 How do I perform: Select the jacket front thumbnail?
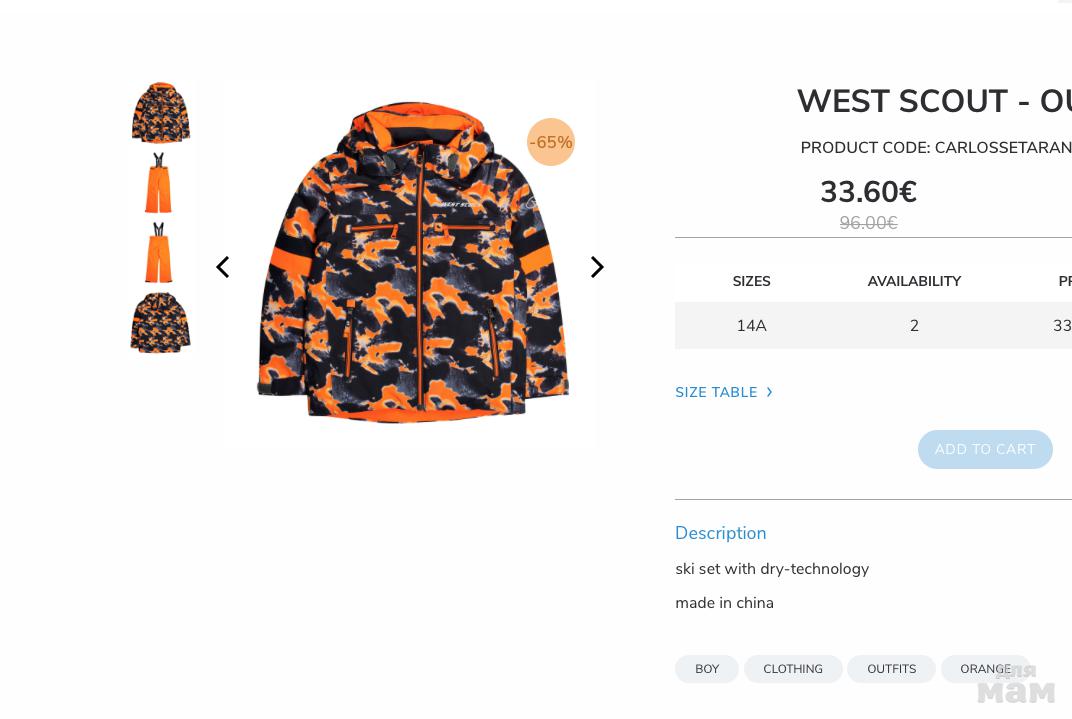point(160,113)
